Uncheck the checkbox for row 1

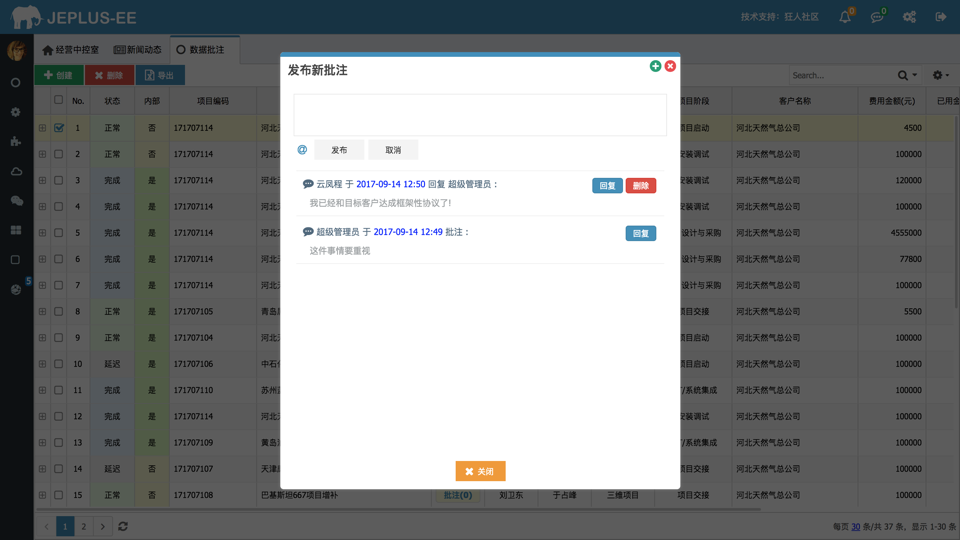click(x=59, y=128)
